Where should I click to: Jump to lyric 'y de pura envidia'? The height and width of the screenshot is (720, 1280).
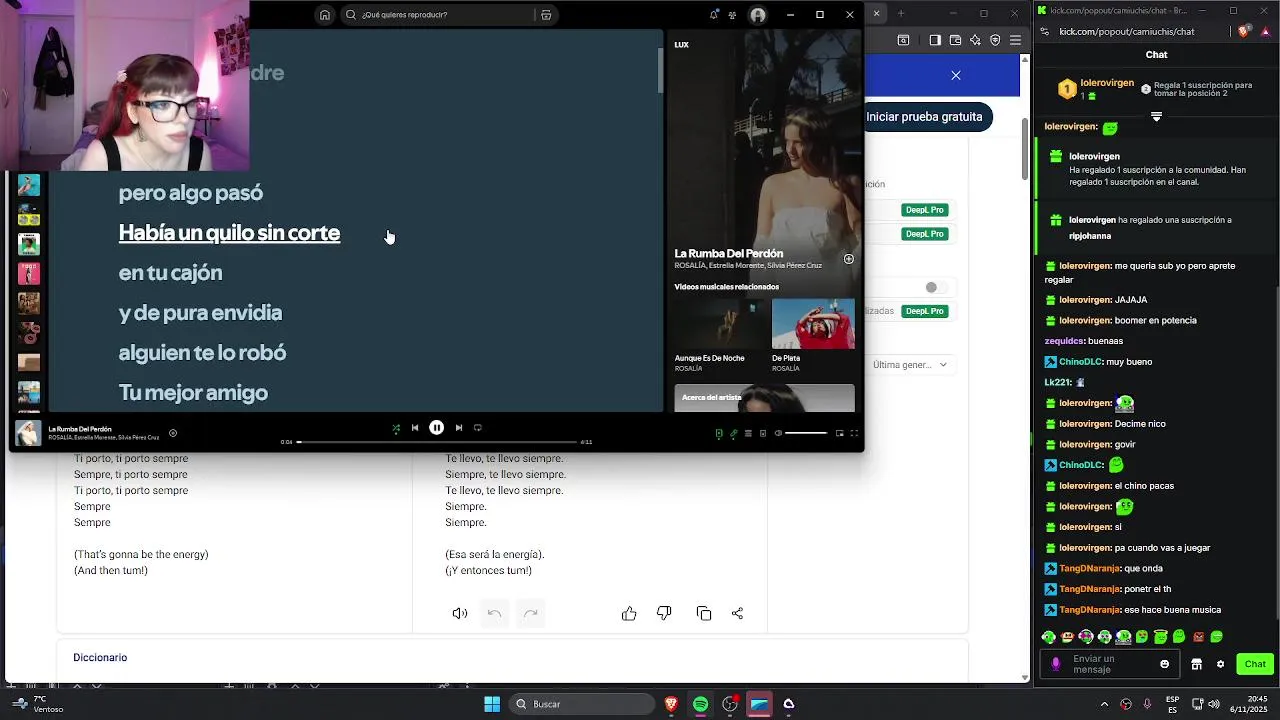click(x=200, y=313)
